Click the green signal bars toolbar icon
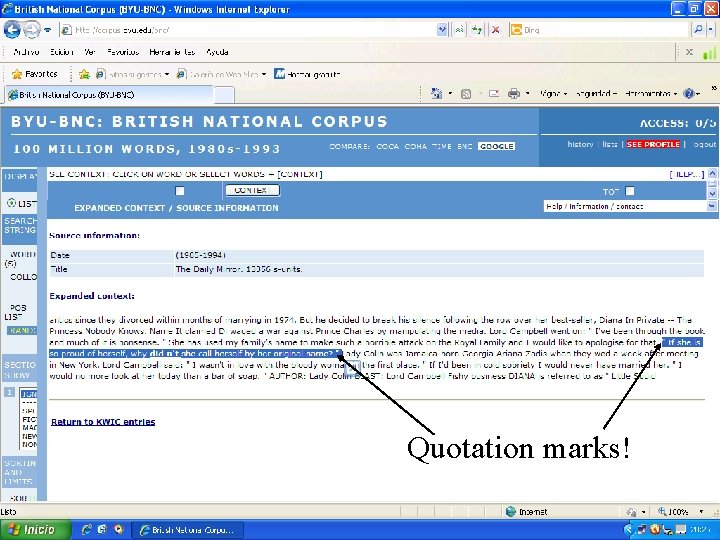 (710, 52)
